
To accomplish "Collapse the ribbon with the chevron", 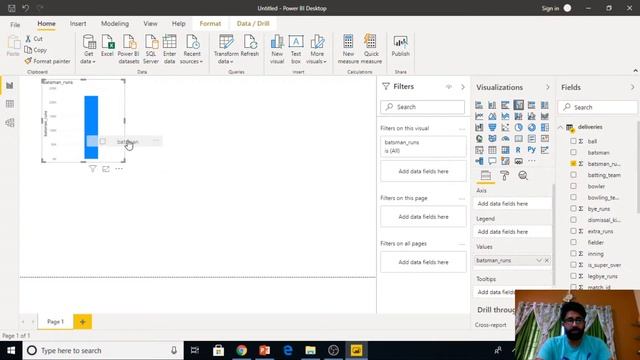I will click(635, 71).
